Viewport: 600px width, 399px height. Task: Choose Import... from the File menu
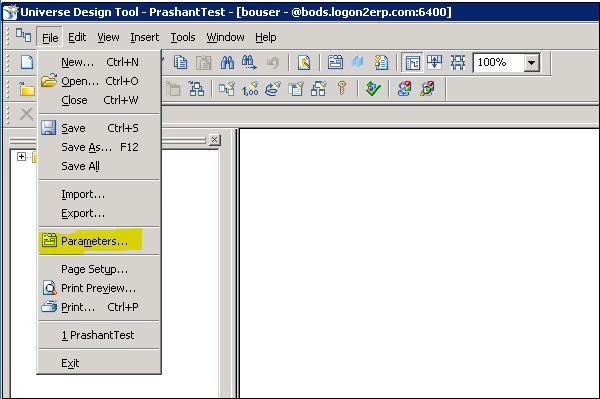(x=99, y=194)
